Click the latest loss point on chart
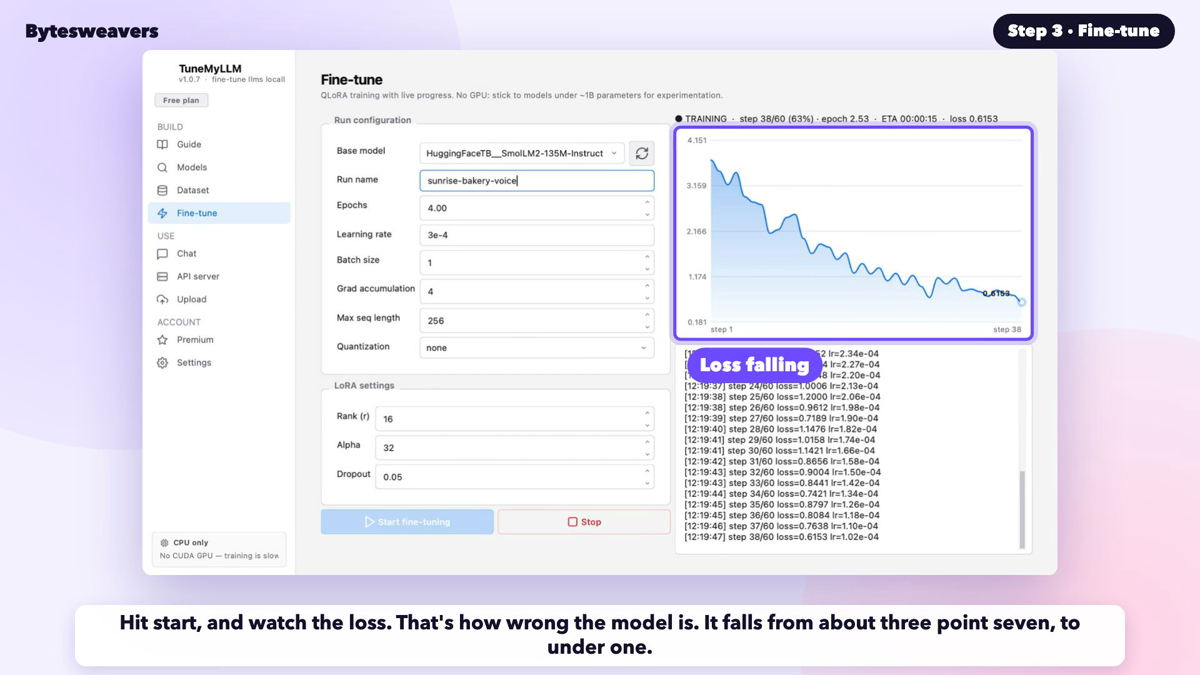 (1021, 302)
